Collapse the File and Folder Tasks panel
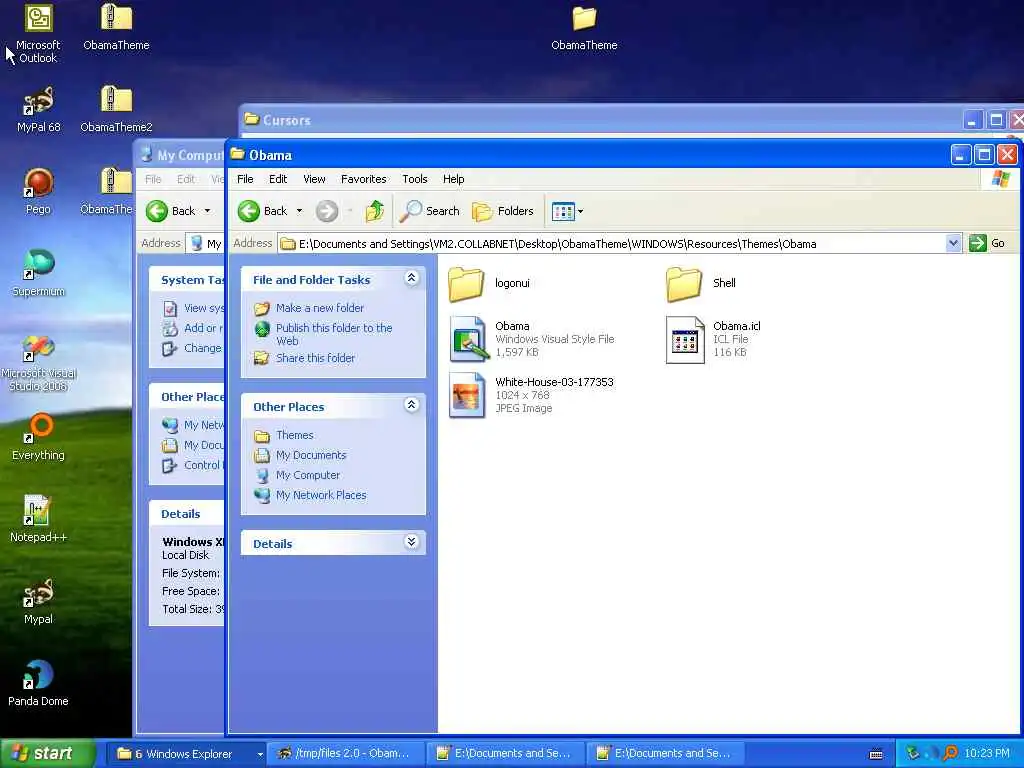1024x768 pixels. pyautogui.click(x=411, y=278)
